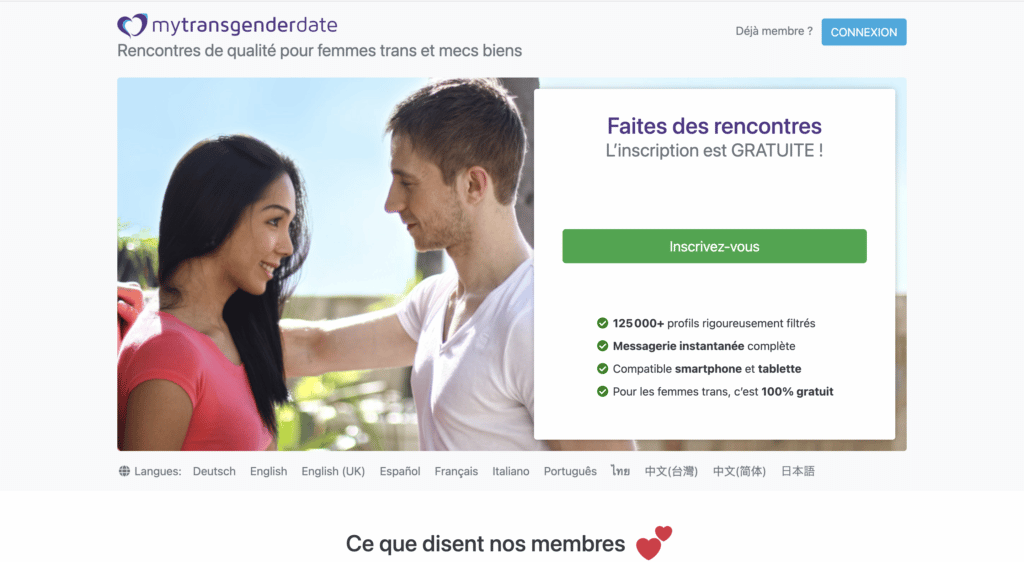Click the globe icon beside Langues
The width and height of the screenshot is (1024, 562).
pyautogui.click(x=124, y=471)
